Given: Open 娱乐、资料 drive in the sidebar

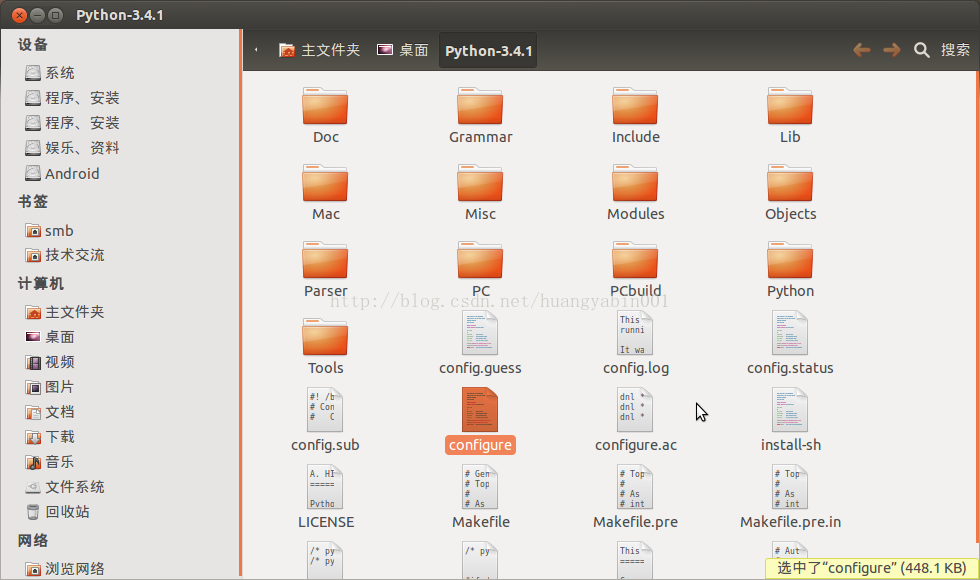Looking at the screenshot, I should 72,148.
